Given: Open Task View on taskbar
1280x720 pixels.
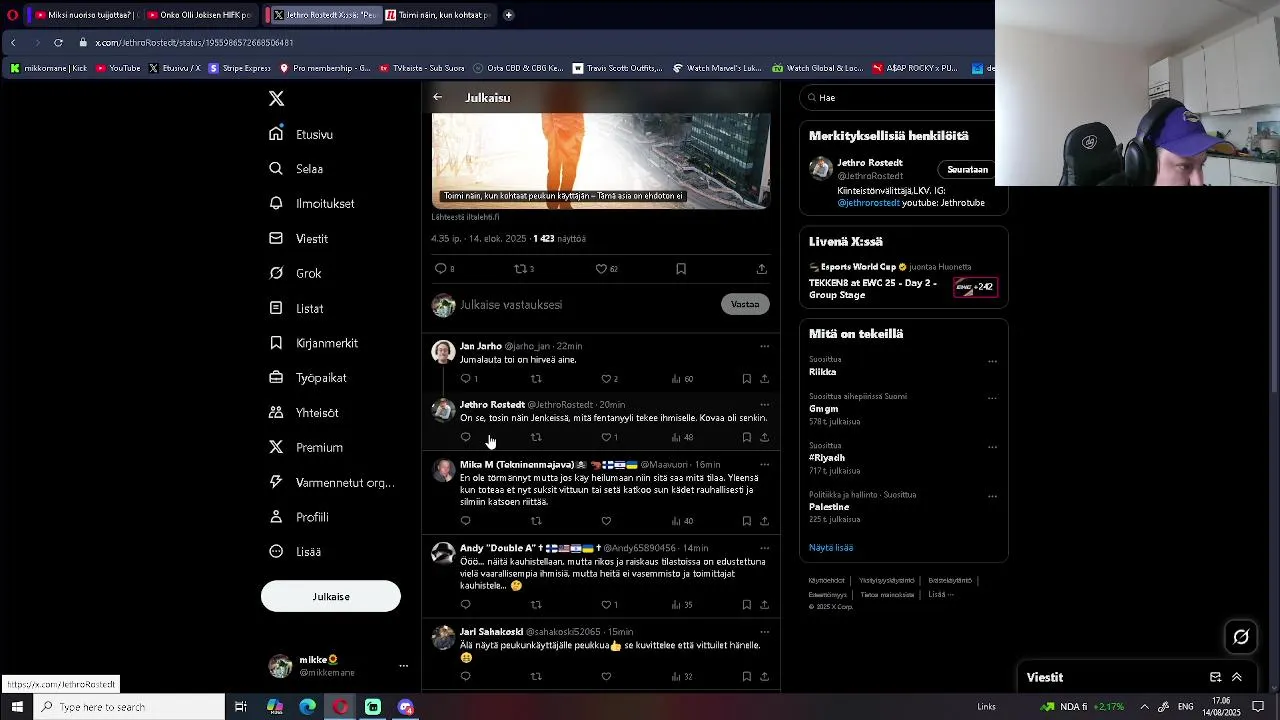Looking at the screenshot, I should 241,707.
